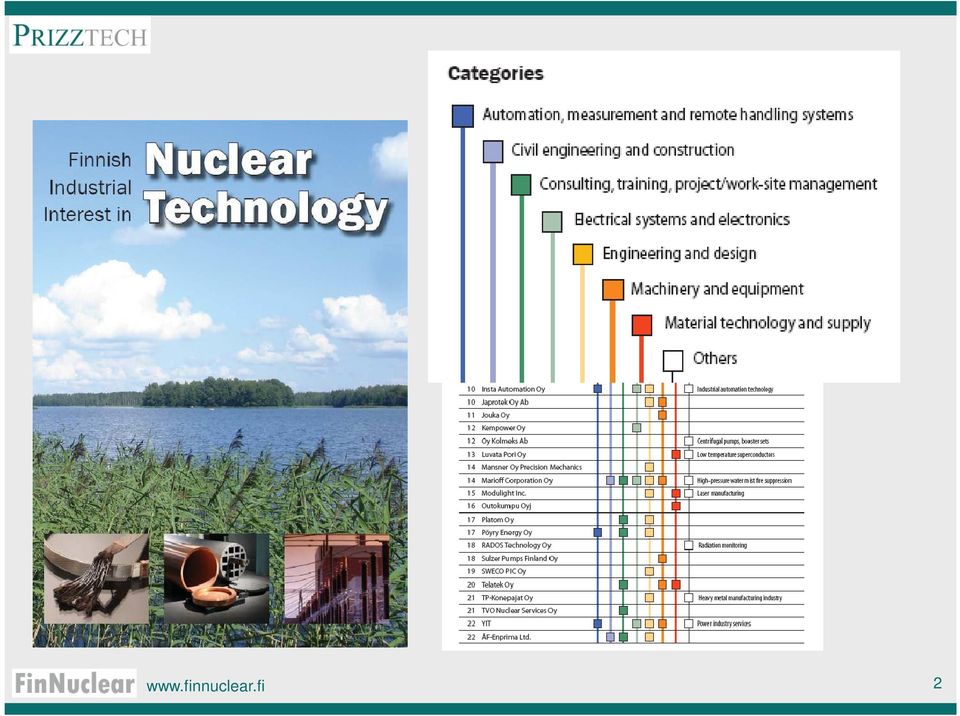960x716 pixels.
Task: Select Mansner Oy Precision Mechanics row name
Action: tap(531, 467)
